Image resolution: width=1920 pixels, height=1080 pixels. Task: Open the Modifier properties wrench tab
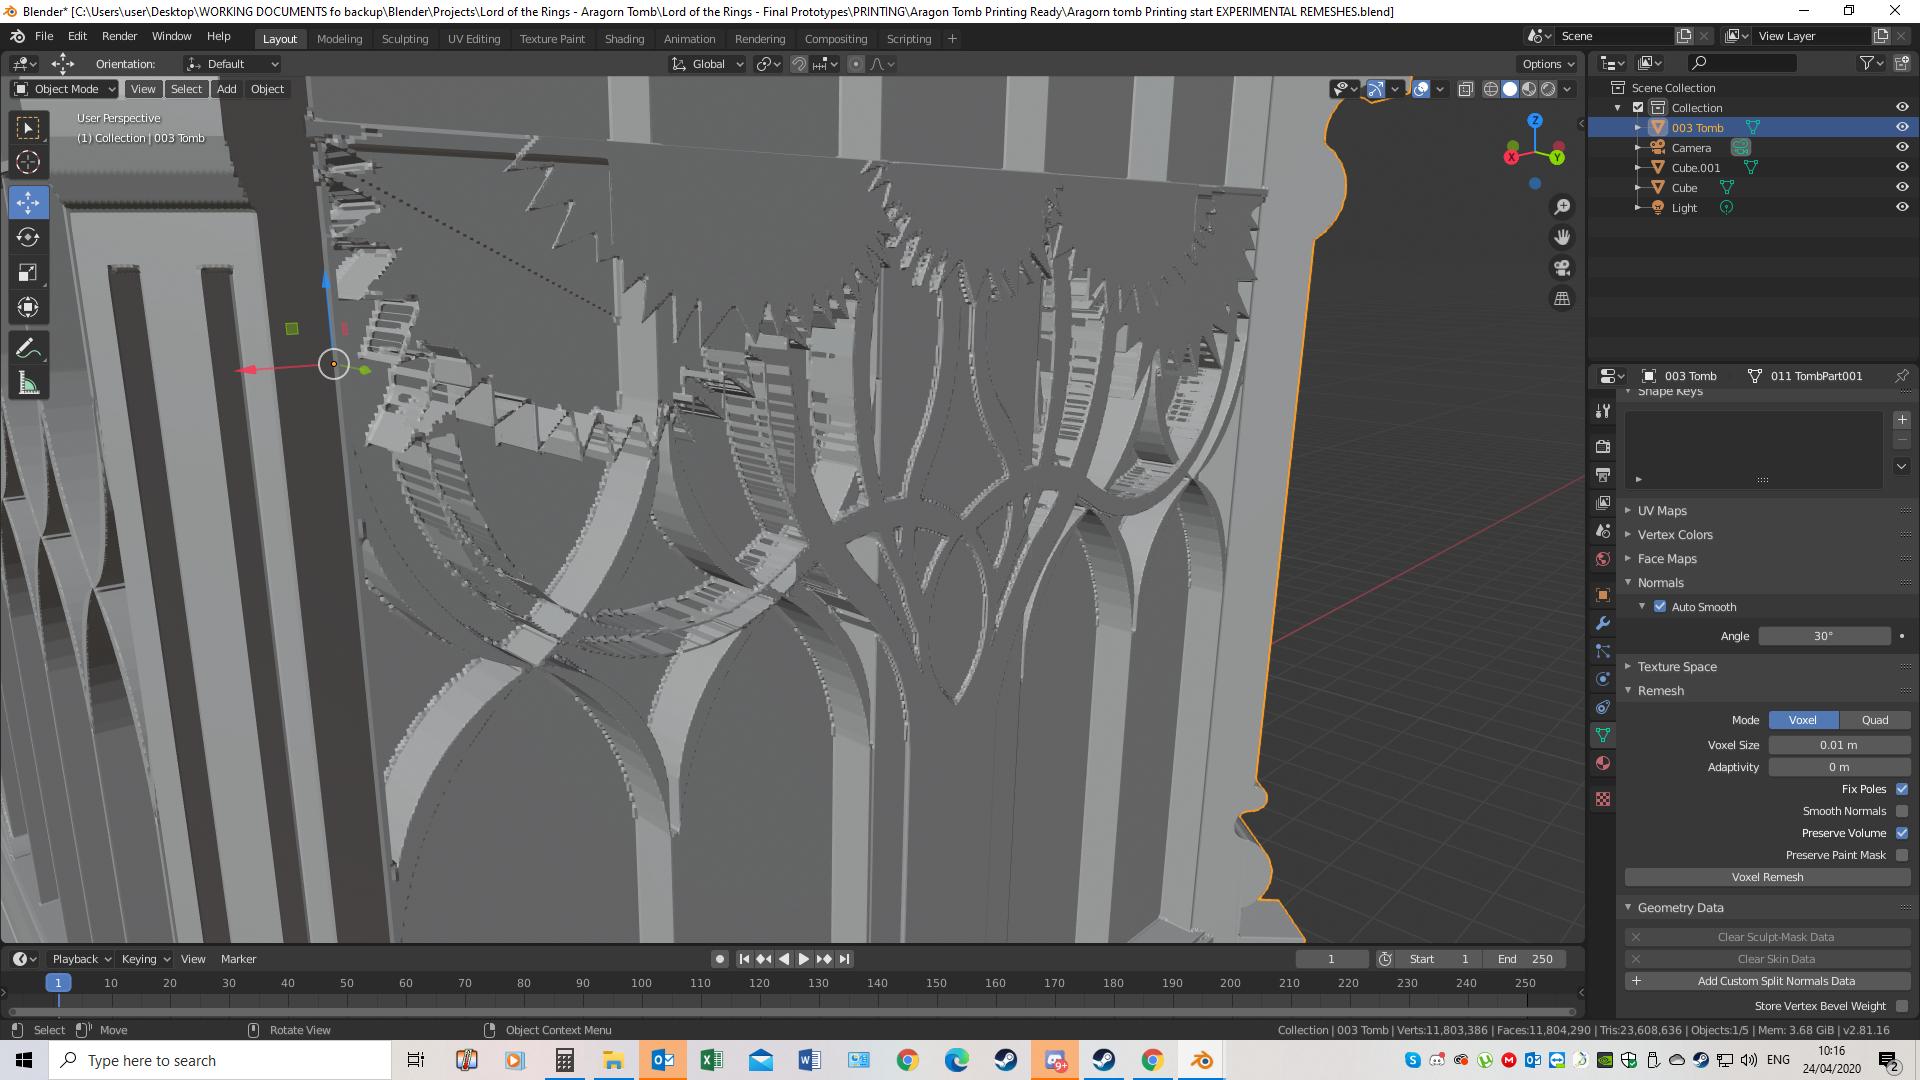pos(1603,623)
